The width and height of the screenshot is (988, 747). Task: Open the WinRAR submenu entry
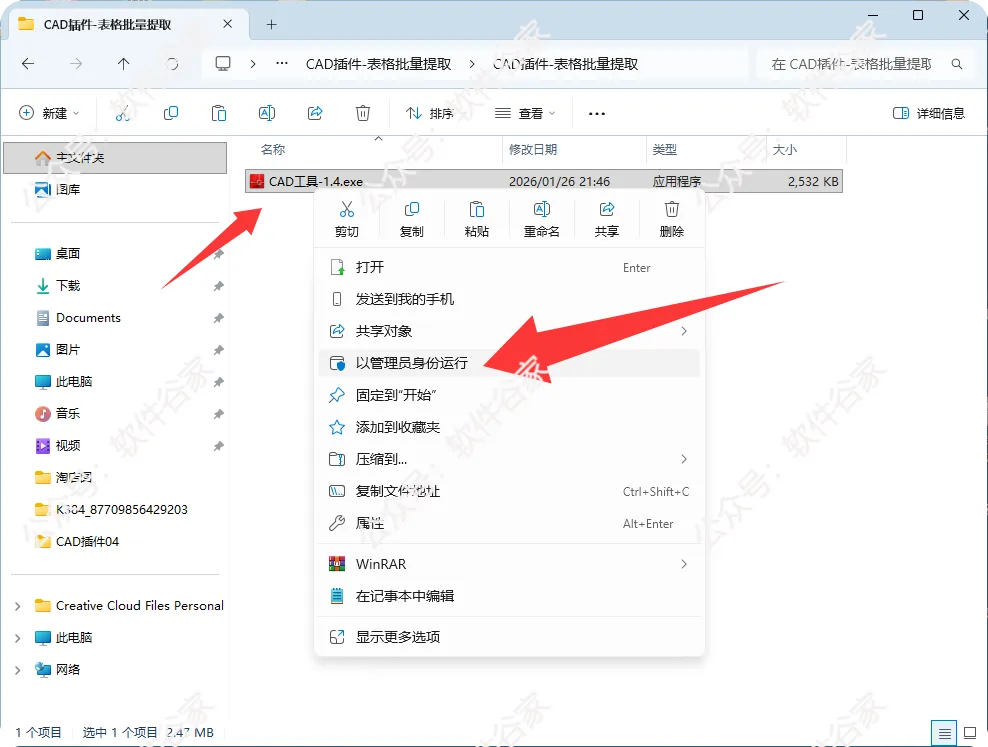509,564
